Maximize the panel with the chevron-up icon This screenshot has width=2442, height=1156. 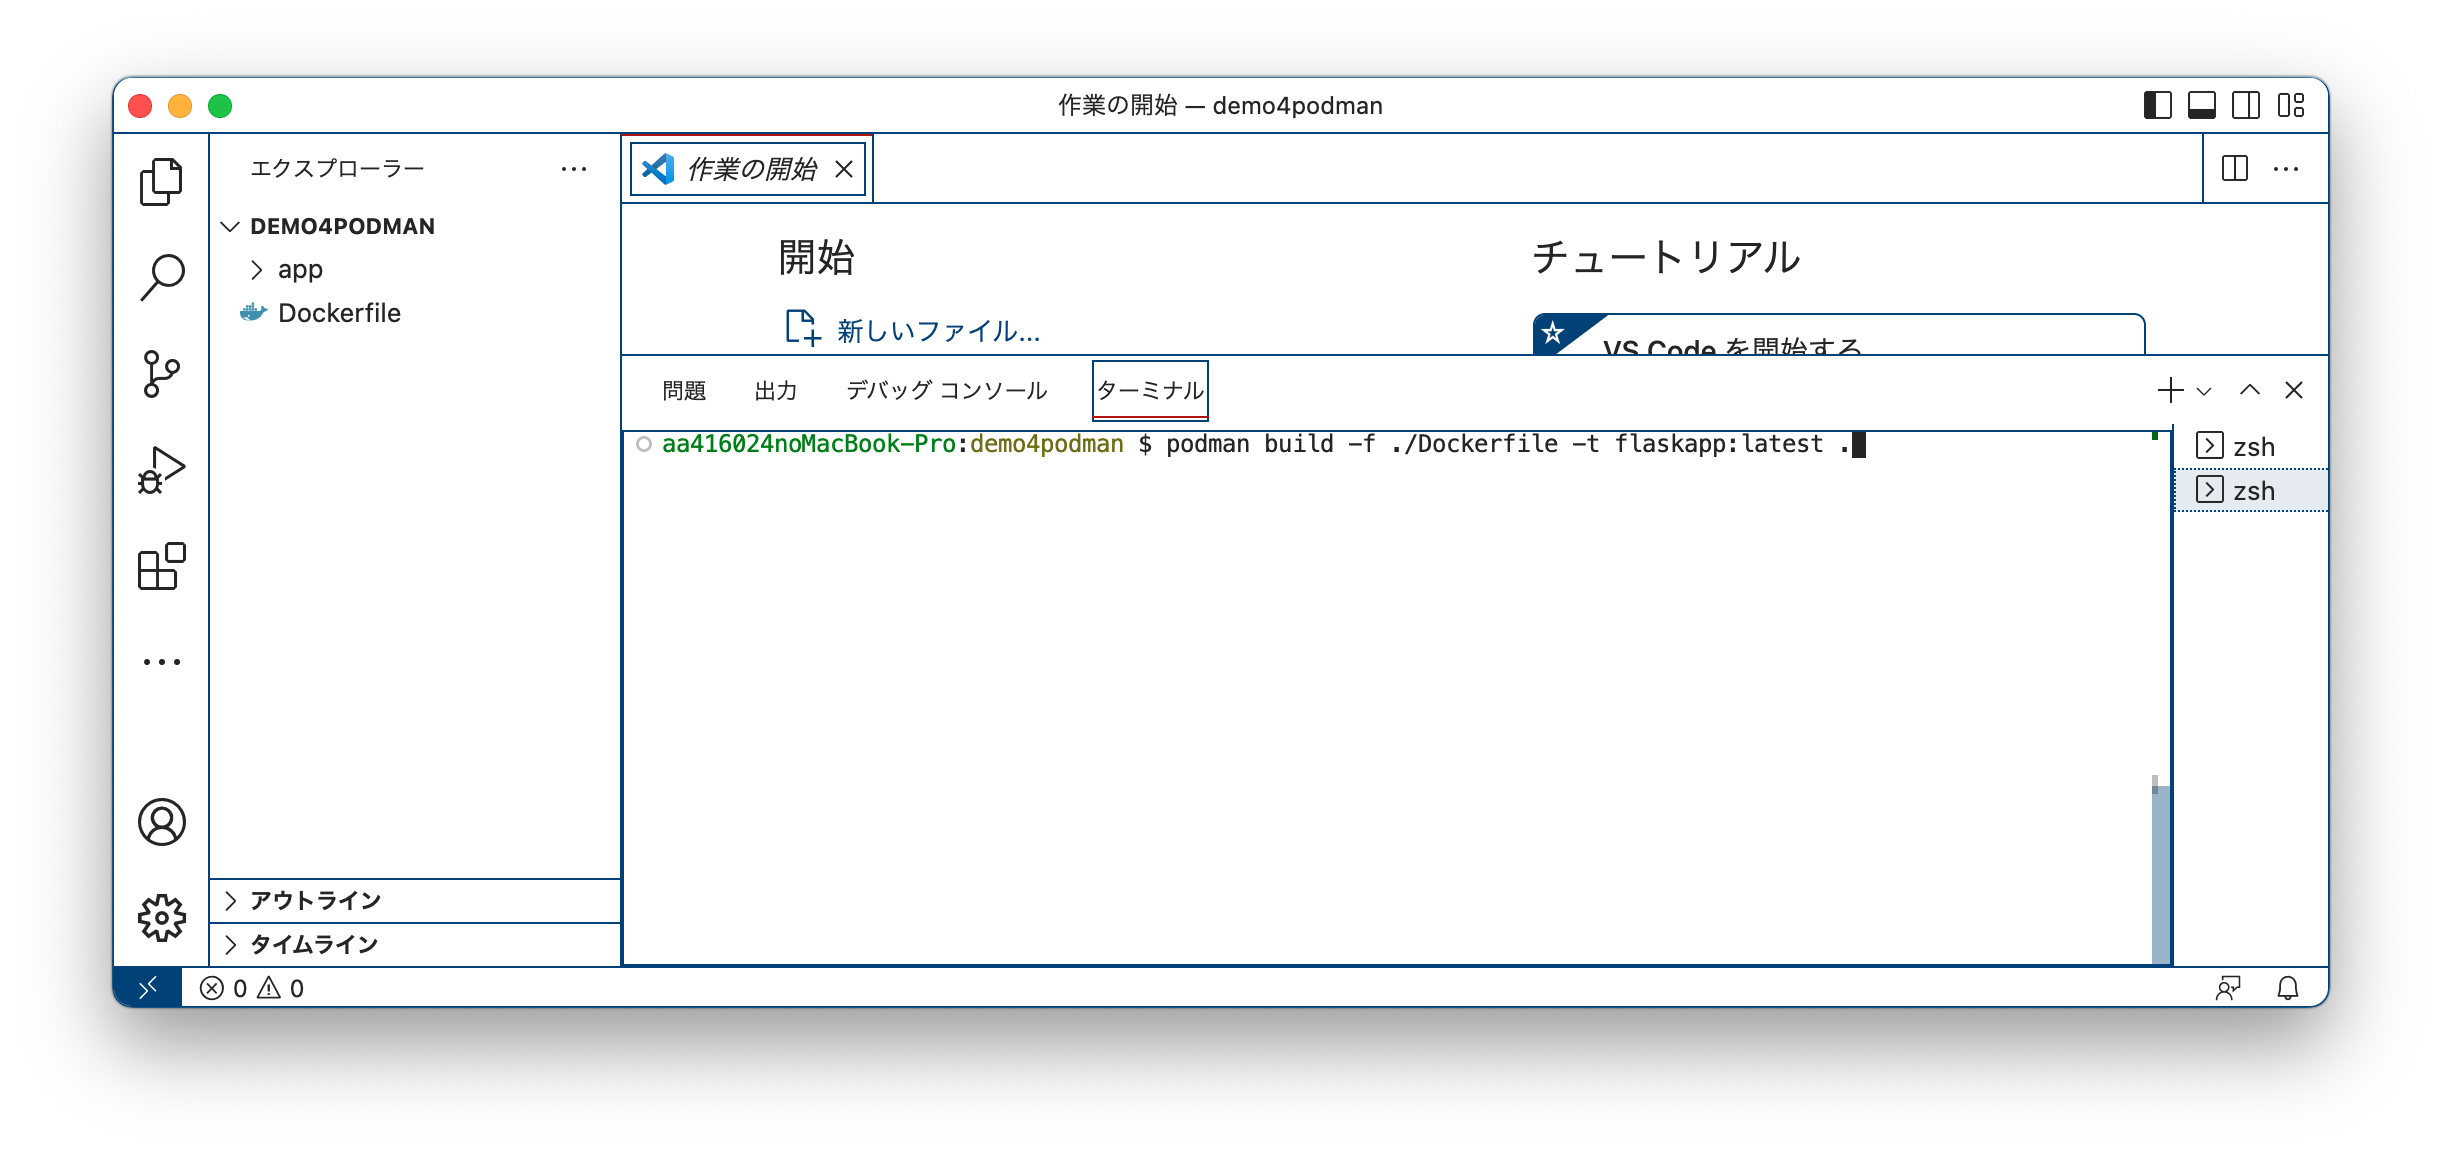2251,390
